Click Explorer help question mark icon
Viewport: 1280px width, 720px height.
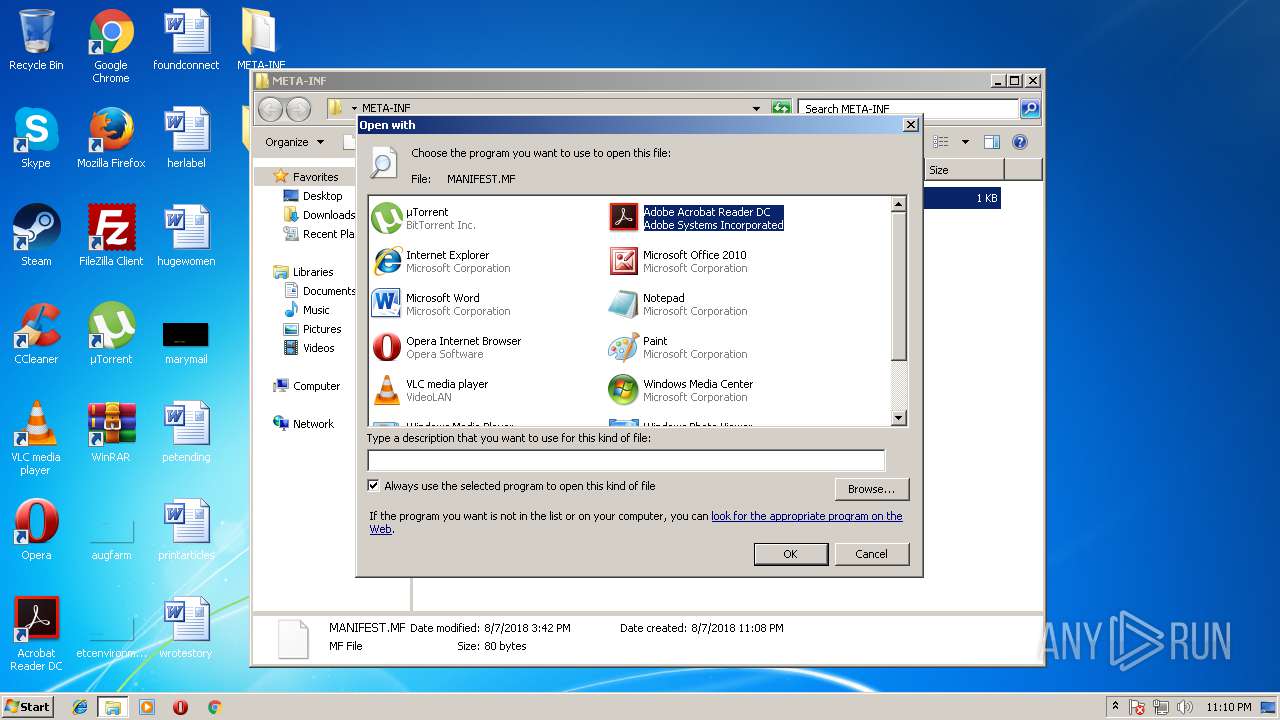tap(1020, 142)
